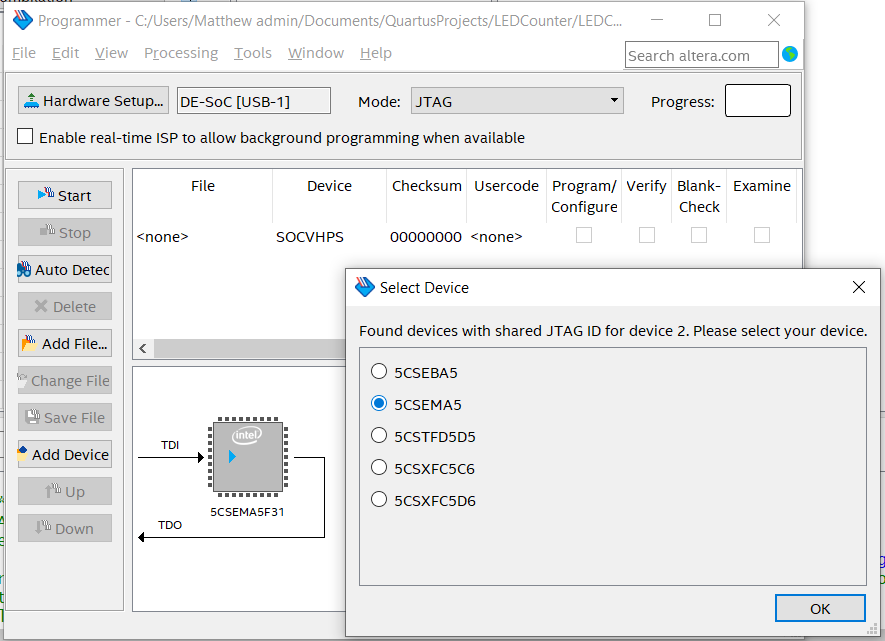Click the 00000000 checksum value
Viewport: 885px width, 641px height.
pos(426,237)
